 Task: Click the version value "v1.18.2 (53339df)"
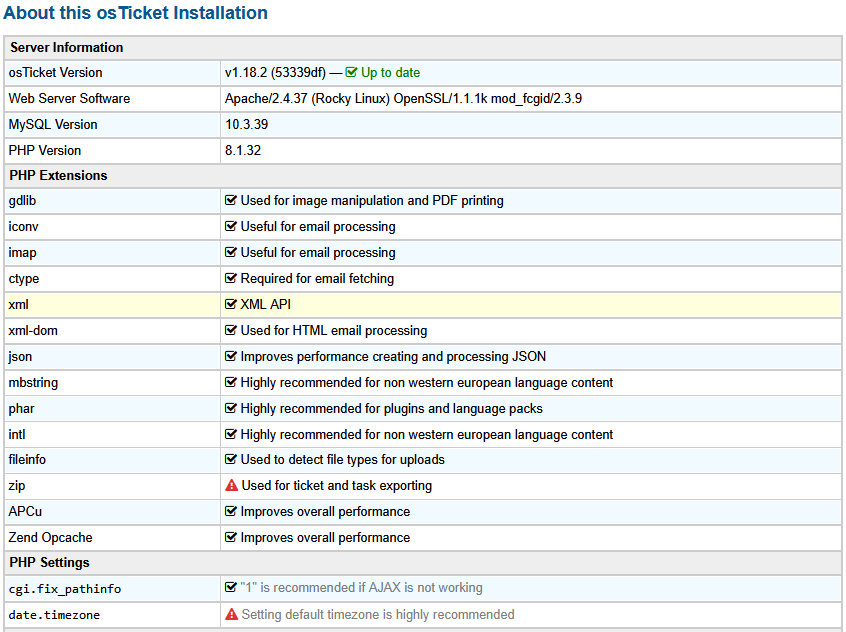click(x=275, y=72)
